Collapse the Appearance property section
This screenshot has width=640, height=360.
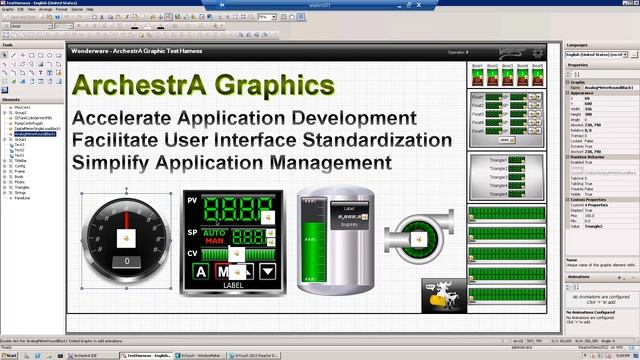point(568,93)
